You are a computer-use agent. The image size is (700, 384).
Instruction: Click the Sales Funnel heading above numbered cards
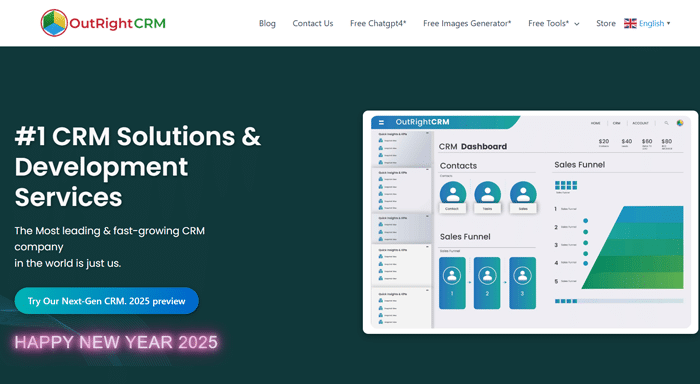coord(465,237)
